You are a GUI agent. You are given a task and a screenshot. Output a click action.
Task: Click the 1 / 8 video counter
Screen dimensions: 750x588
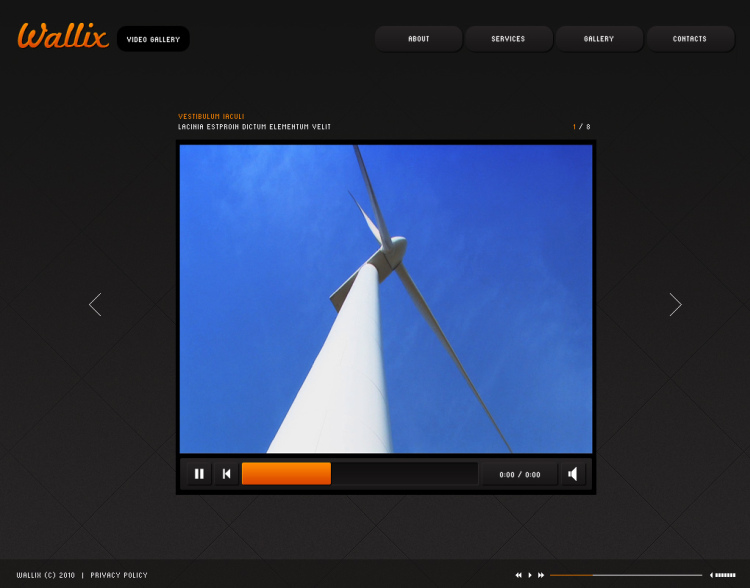tap(582, 127)
